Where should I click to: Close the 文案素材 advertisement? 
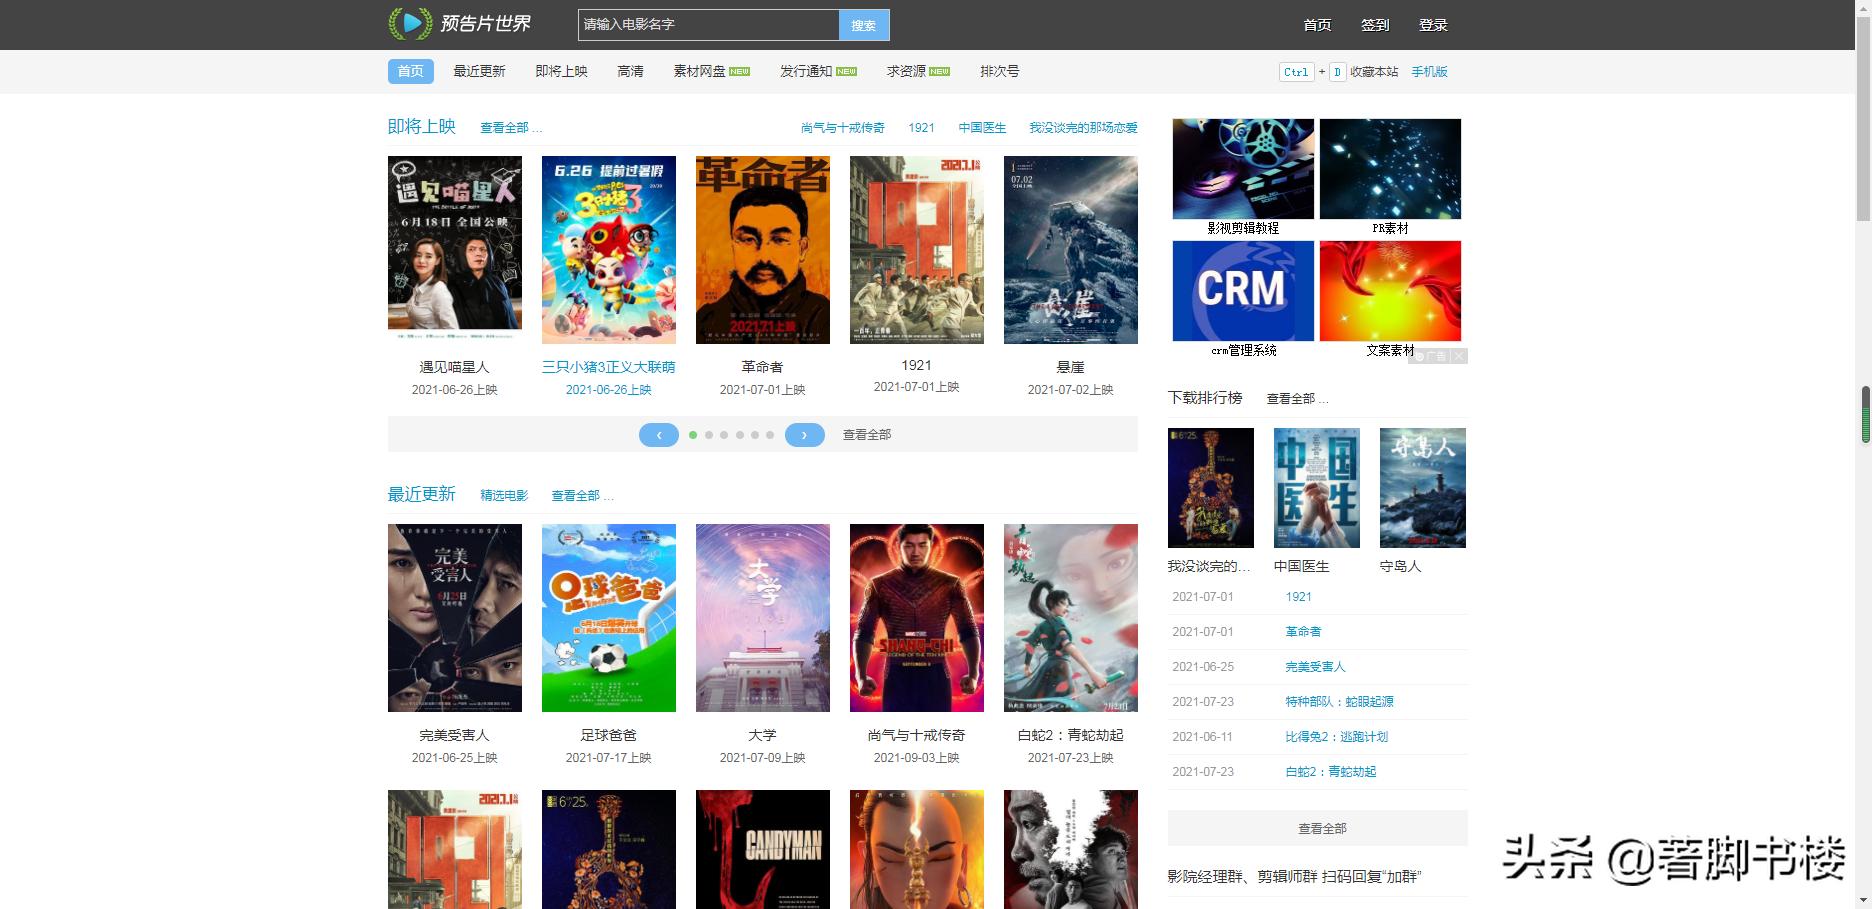(1459, 356)
